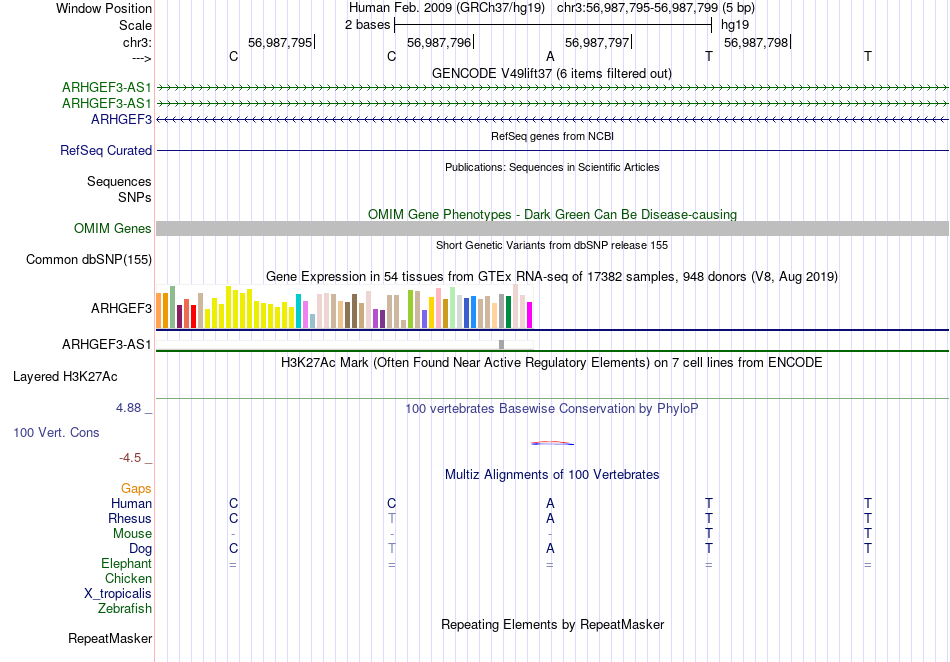The width and height of the screenshot is (950, 662).
Task: Click the -4.5 PhyloP lower scale value
Action: tap(130, 458)
